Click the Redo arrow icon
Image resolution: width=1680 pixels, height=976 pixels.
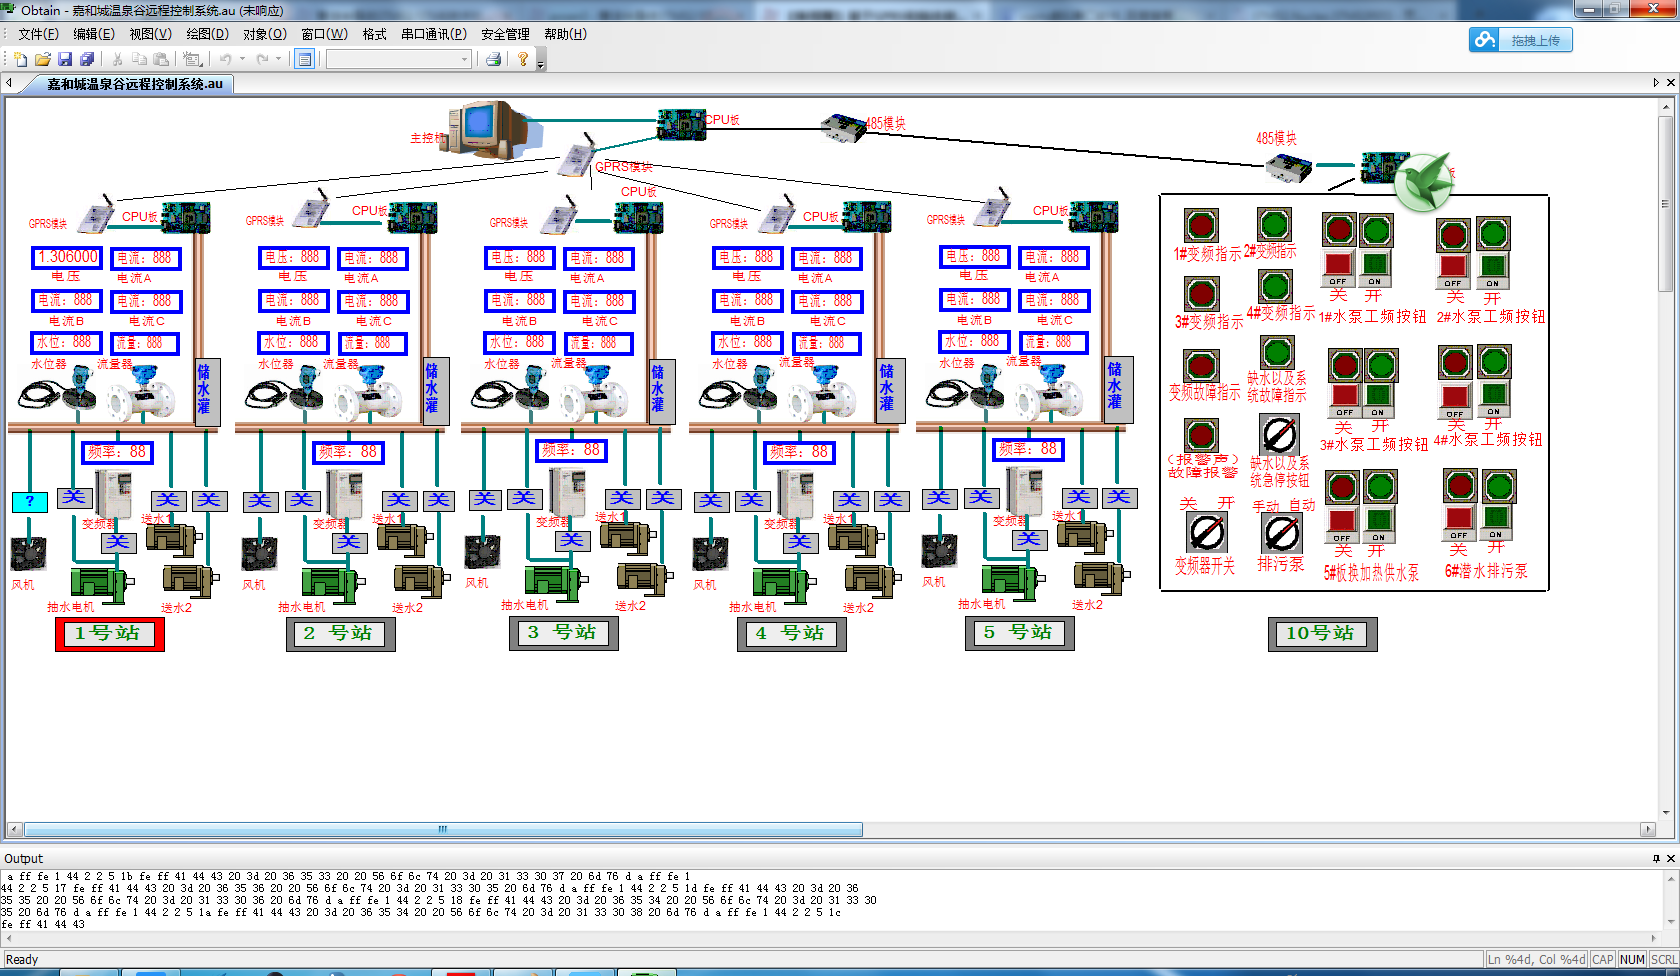pyautogui.click(x=262, y=59)
